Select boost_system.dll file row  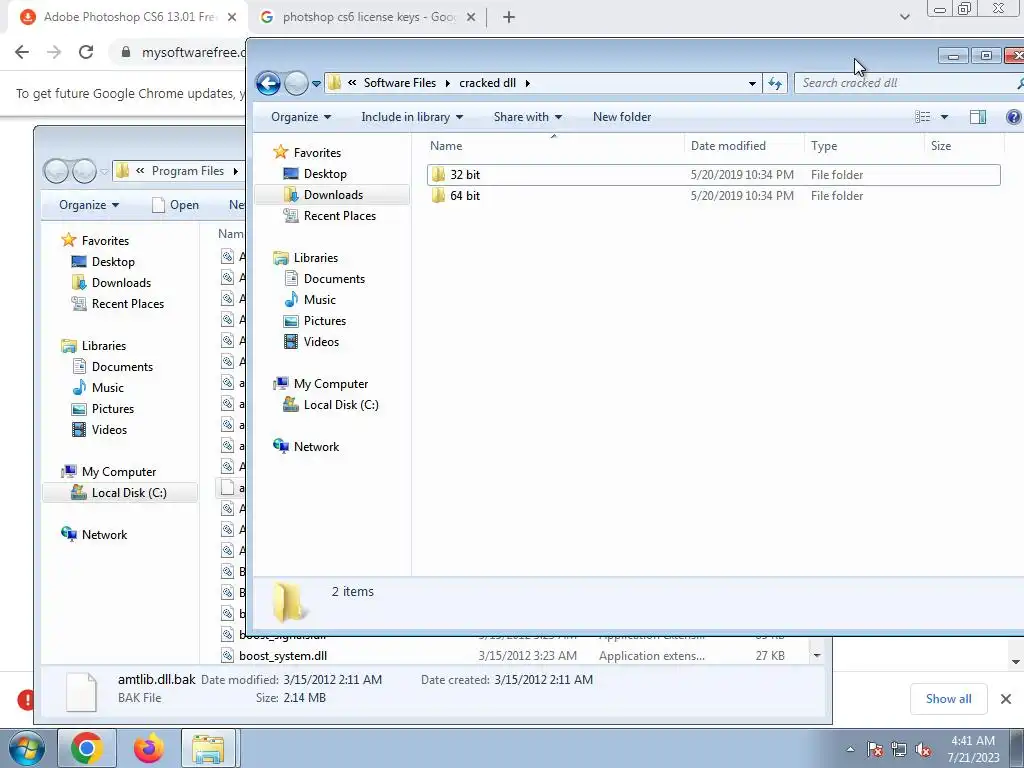(513, 656)
